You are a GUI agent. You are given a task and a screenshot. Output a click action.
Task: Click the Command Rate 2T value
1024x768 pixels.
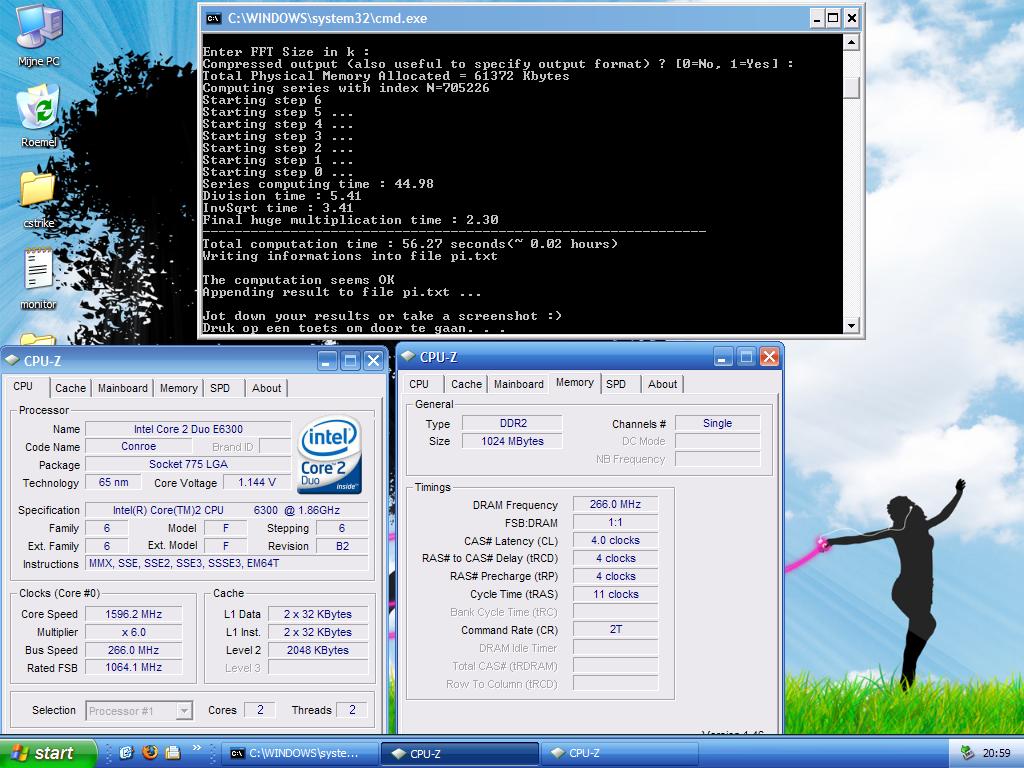click(x=615, y=630)
